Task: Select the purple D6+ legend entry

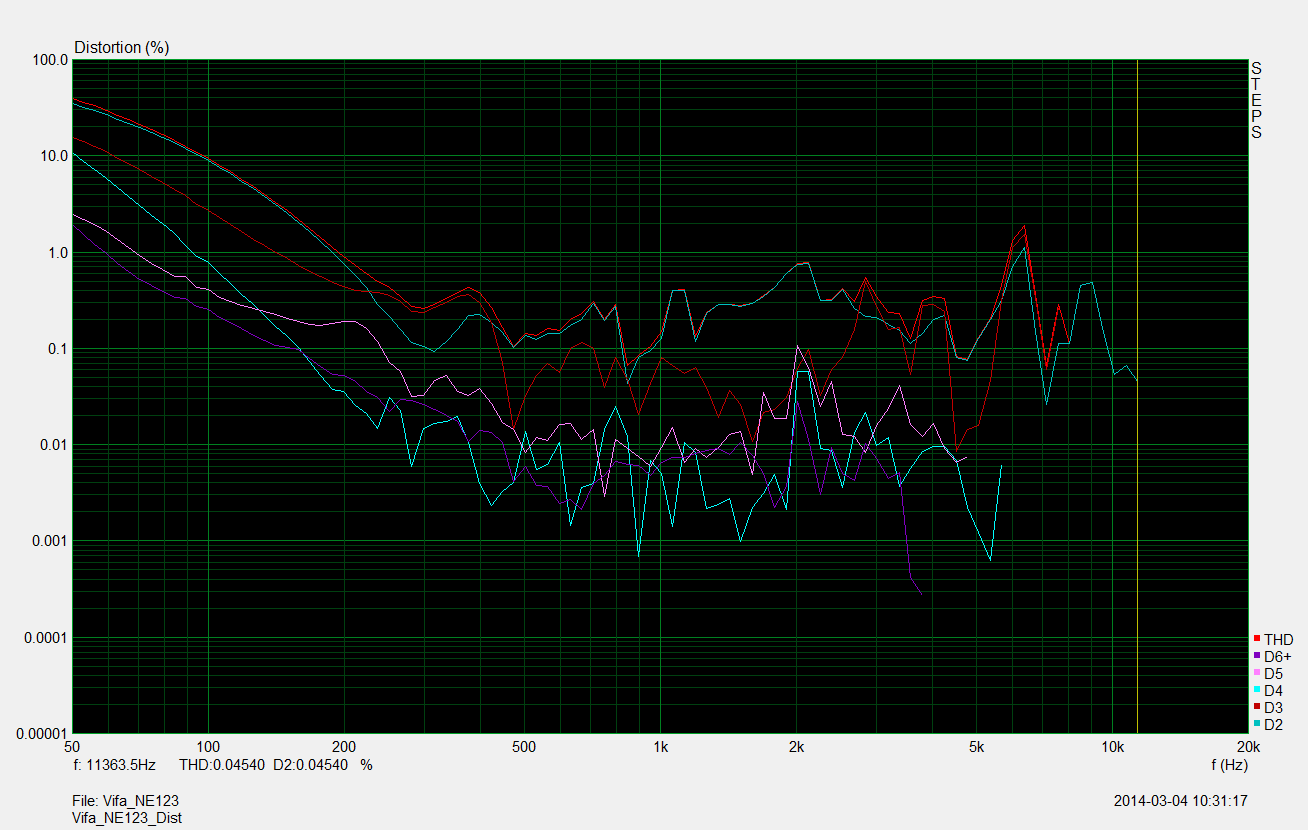Action: point(1277,656)
